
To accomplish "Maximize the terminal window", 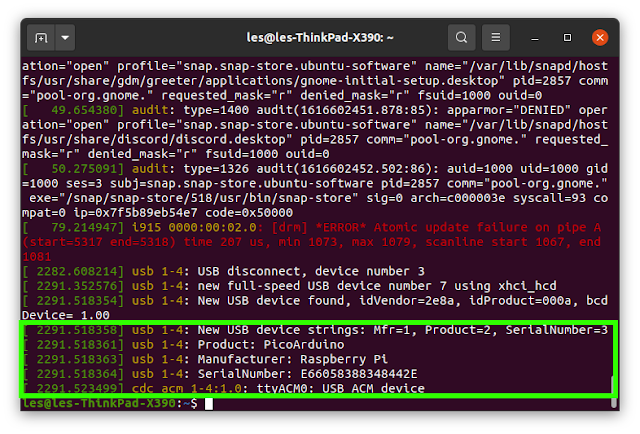I will click(567, 38).
